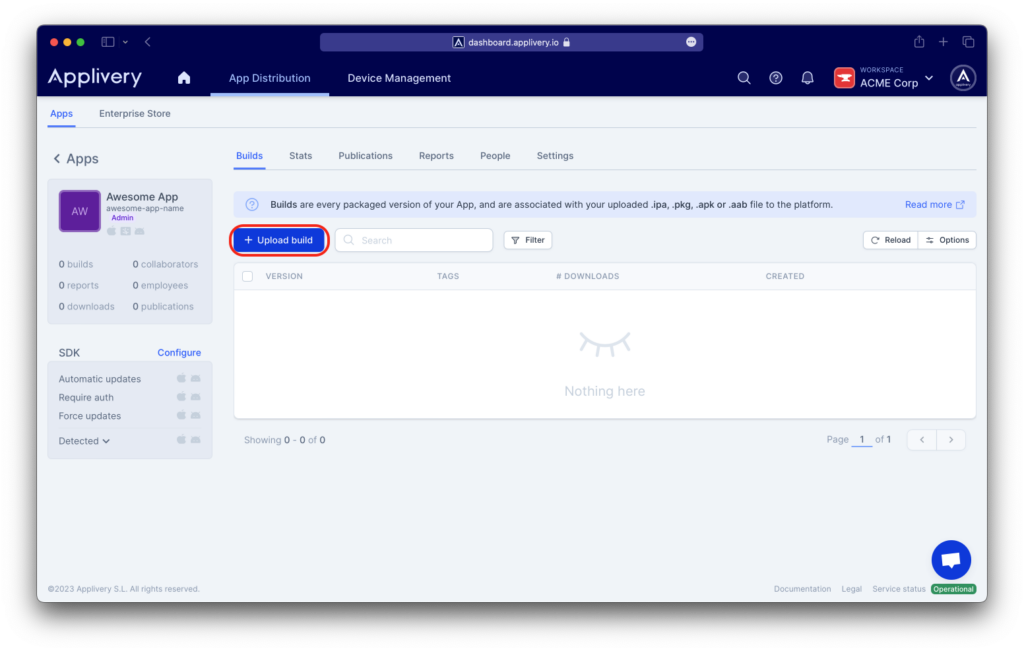Open the Reports tab
The width and height of the screenshot is (1024, 651).
tap(436, 155)
